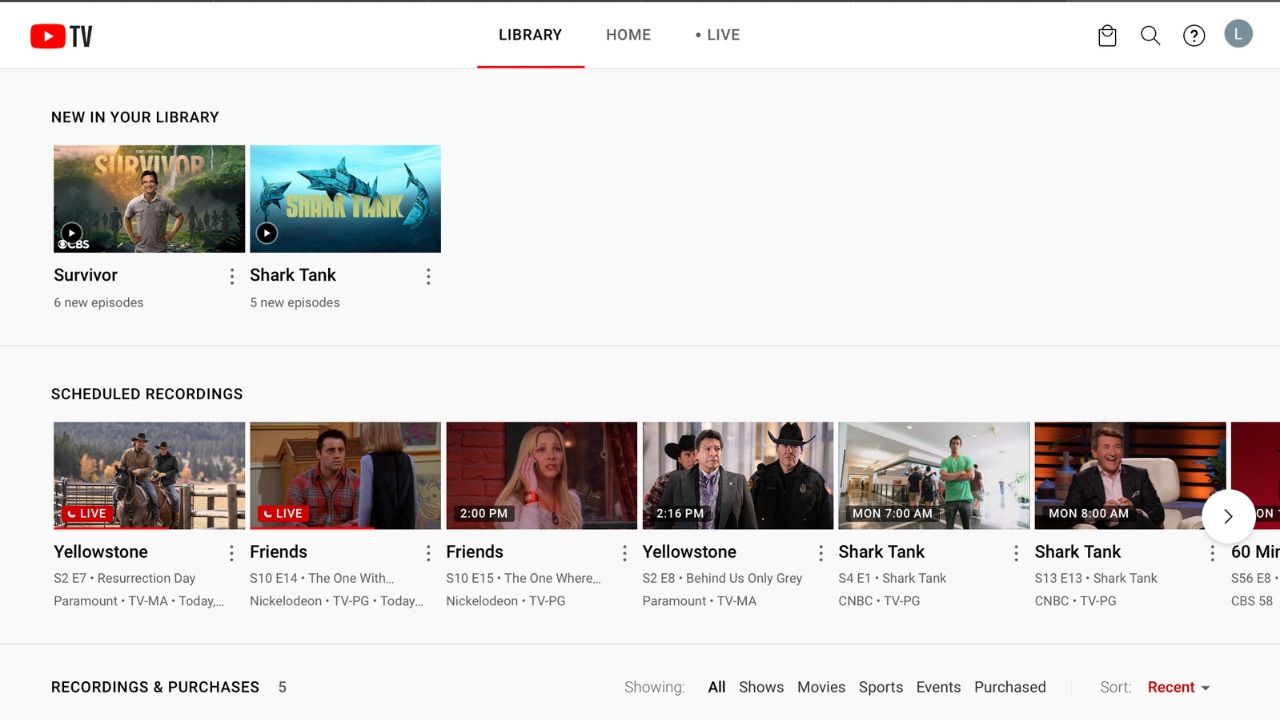The height and width of the screenshot is (720, 1280).
Task: Filter recordings by Movies
Action: pyautogui.click(x=821, y=687)
